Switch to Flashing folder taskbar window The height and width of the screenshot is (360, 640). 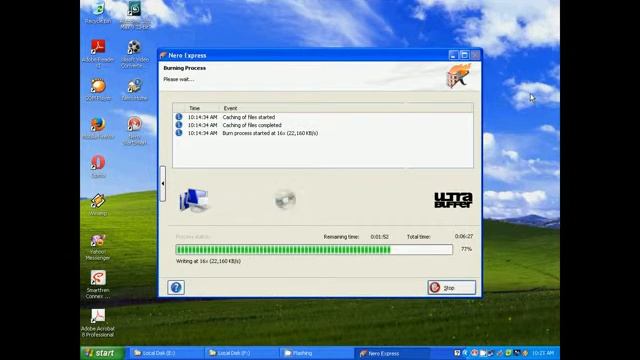(x=316, y=353)
